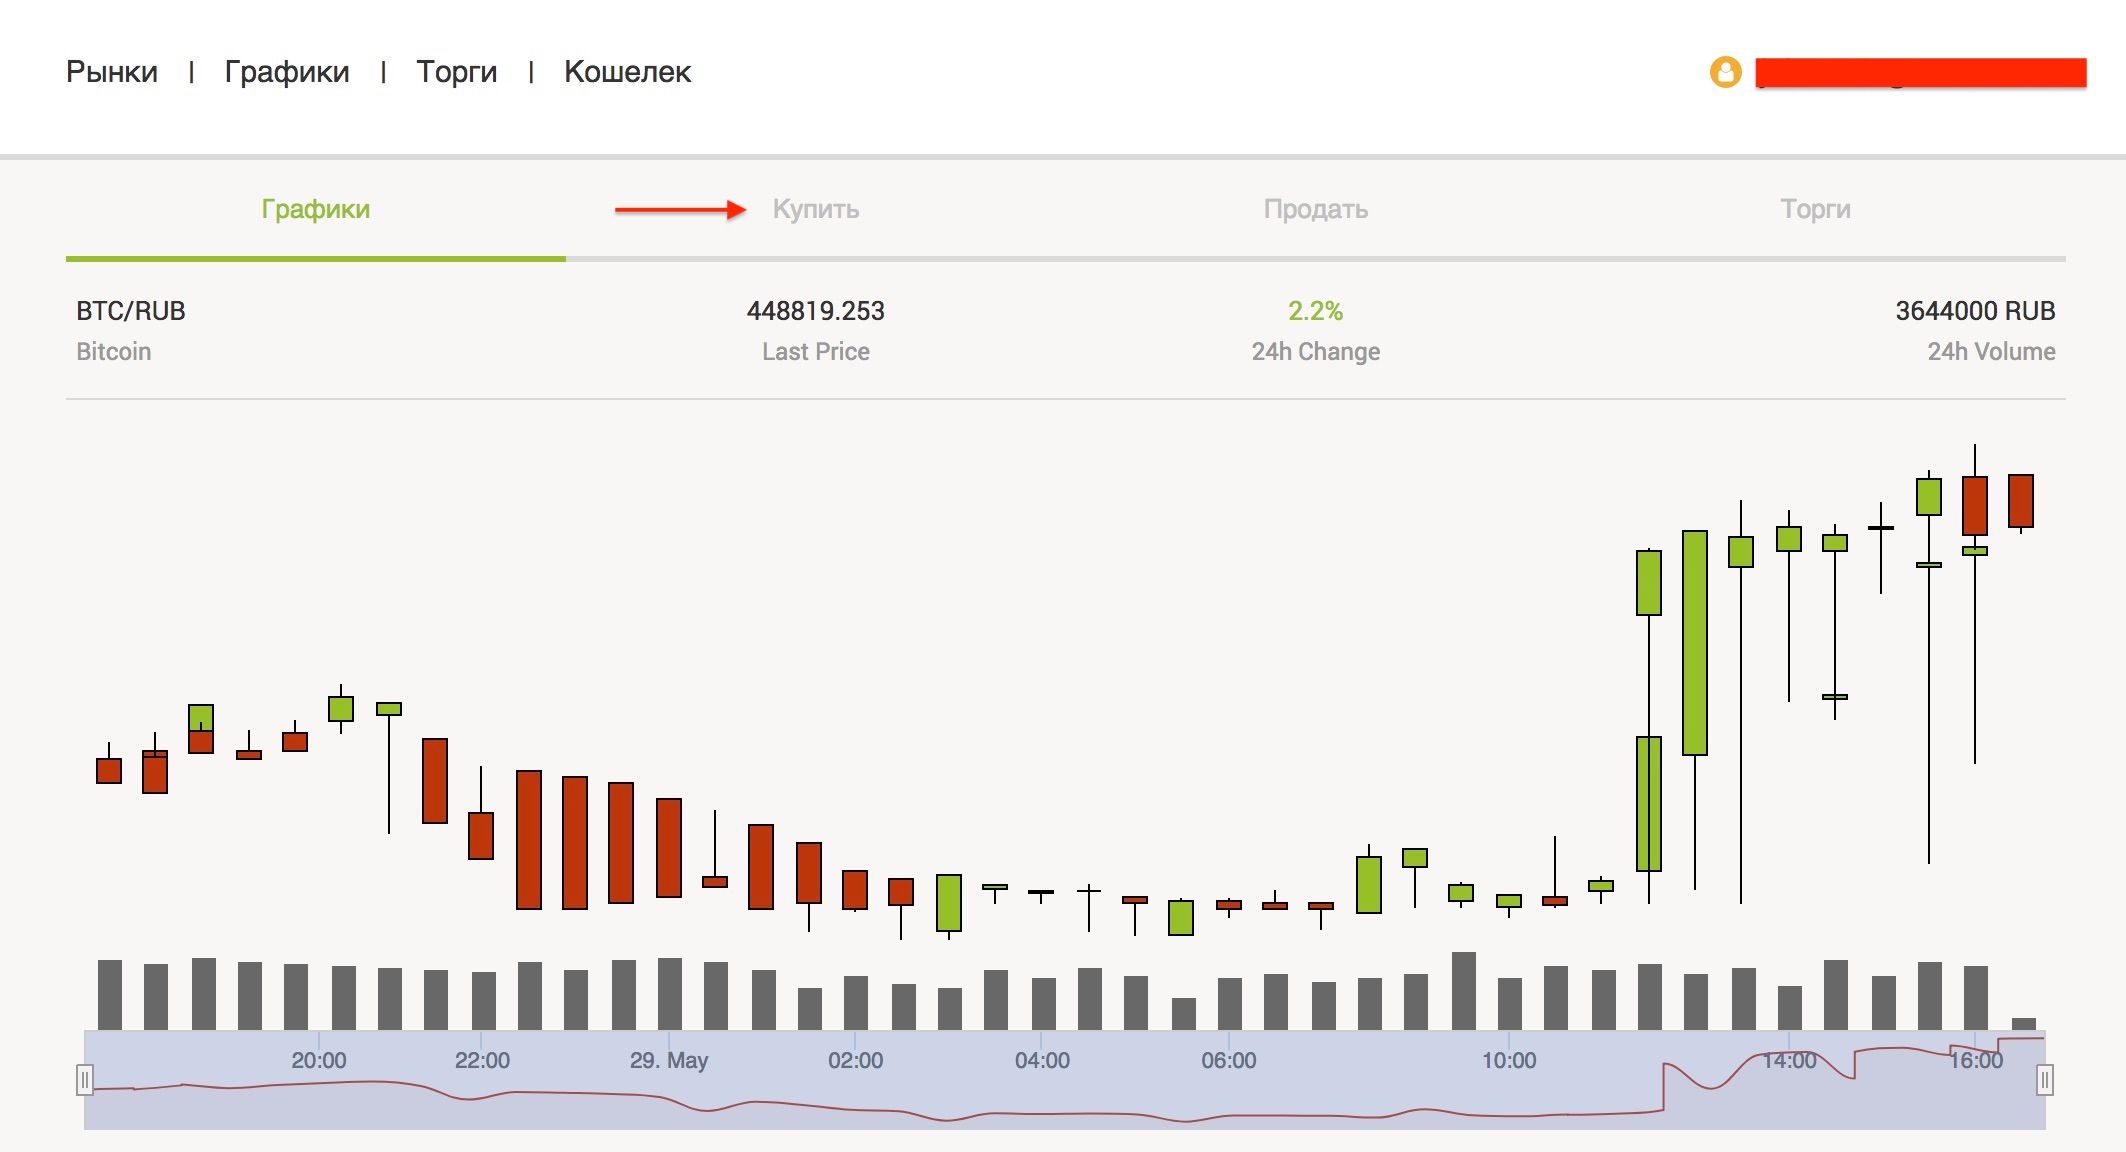Screen dimensions: 2126x1152
Task: Grab the left range navigator handle
Action: pyautogui.click(x=85, y=1080)
